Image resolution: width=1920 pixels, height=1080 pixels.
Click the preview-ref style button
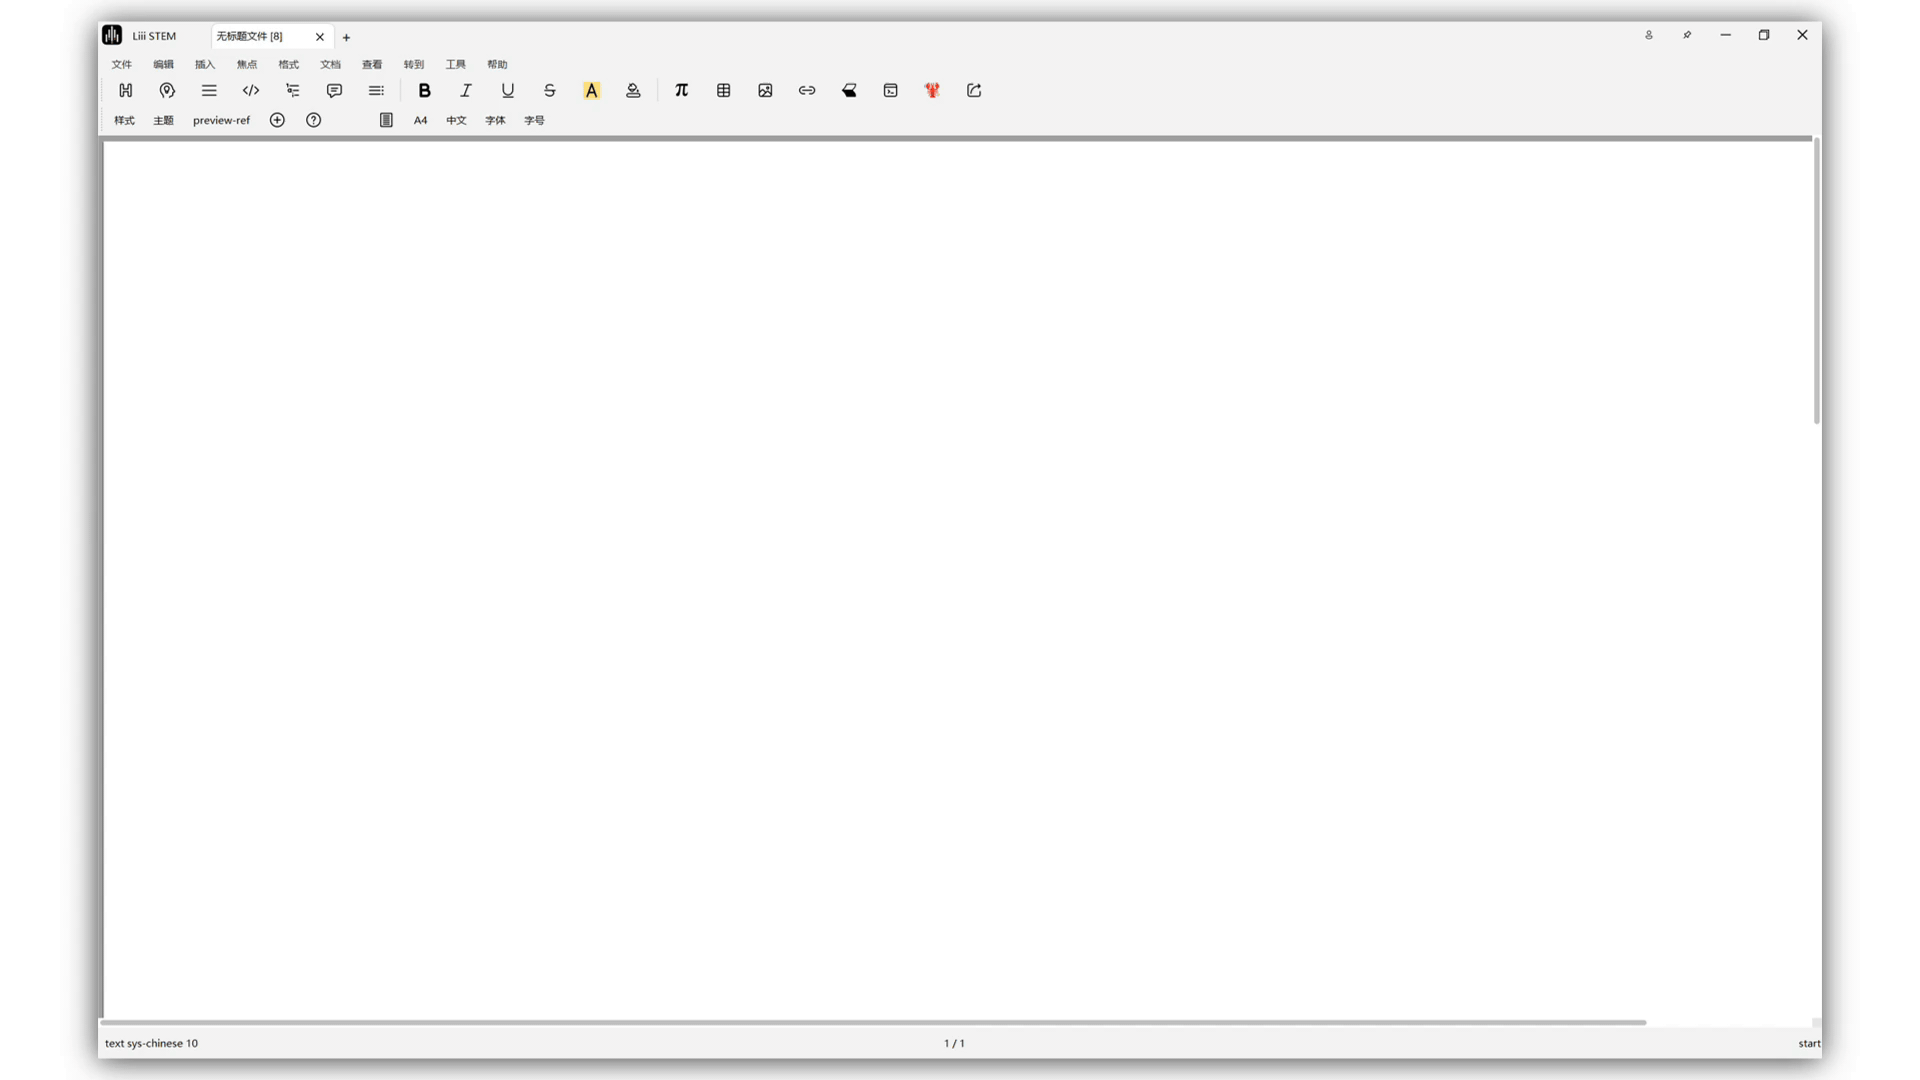221,120
